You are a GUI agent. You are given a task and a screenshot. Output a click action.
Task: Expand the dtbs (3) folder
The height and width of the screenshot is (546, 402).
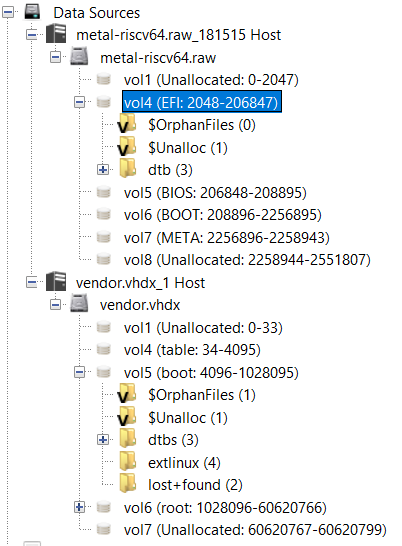click(103, 440)
